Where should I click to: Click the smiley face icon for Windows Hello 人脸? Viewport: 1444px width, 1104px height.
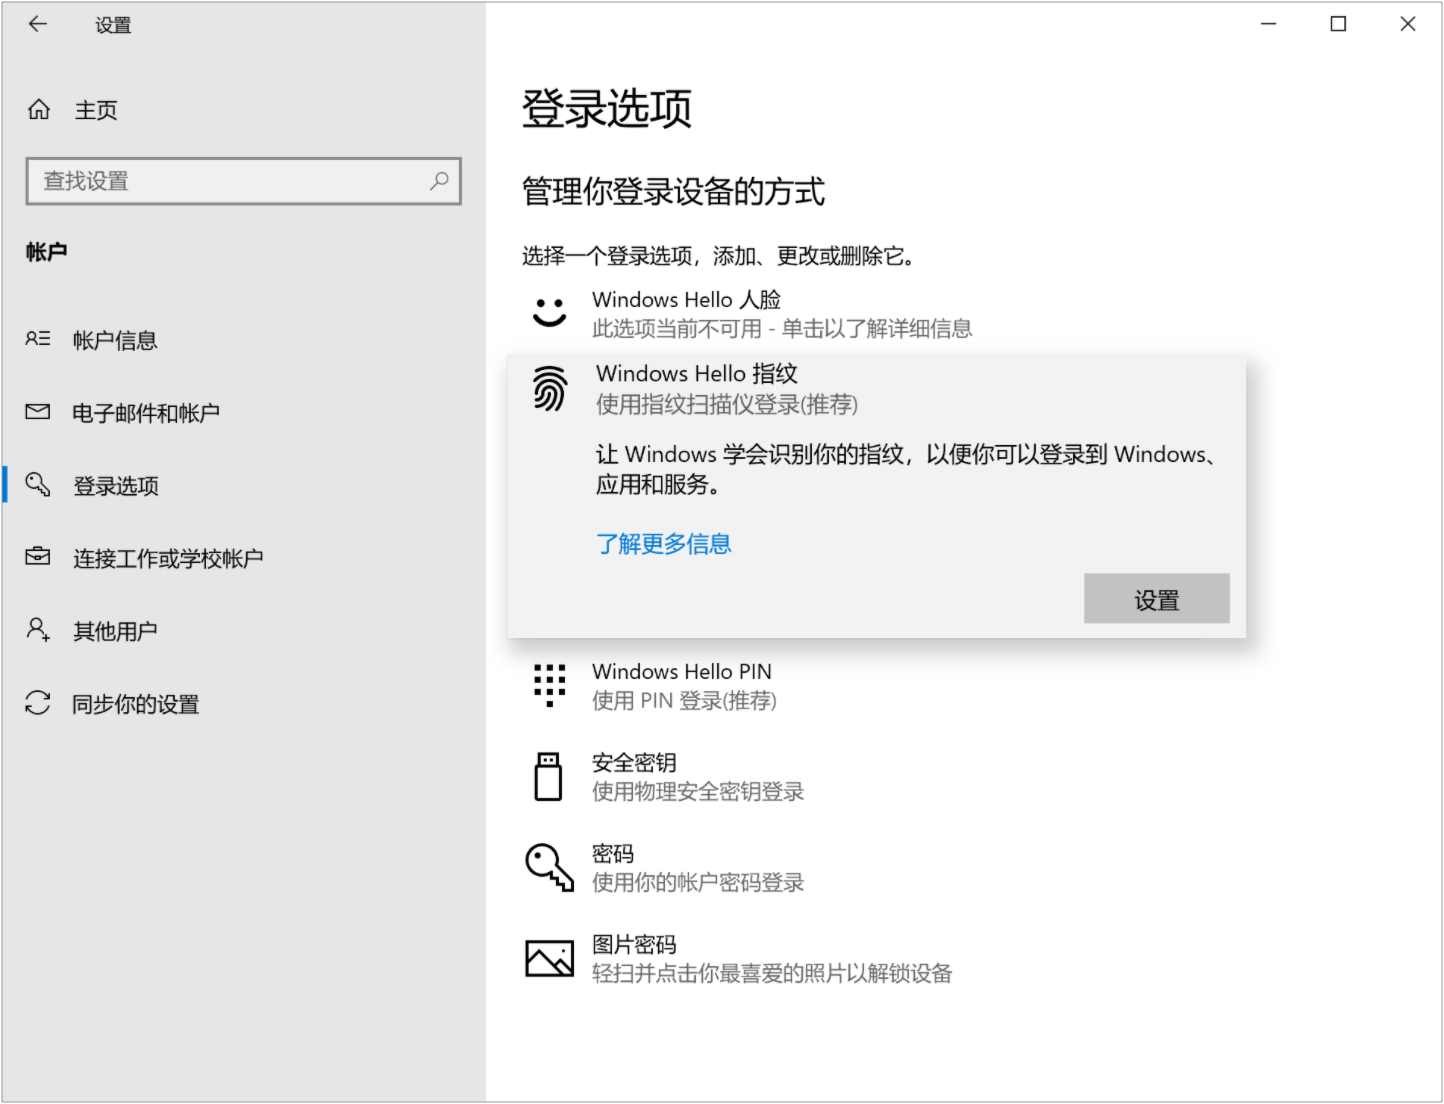point(549,312)
